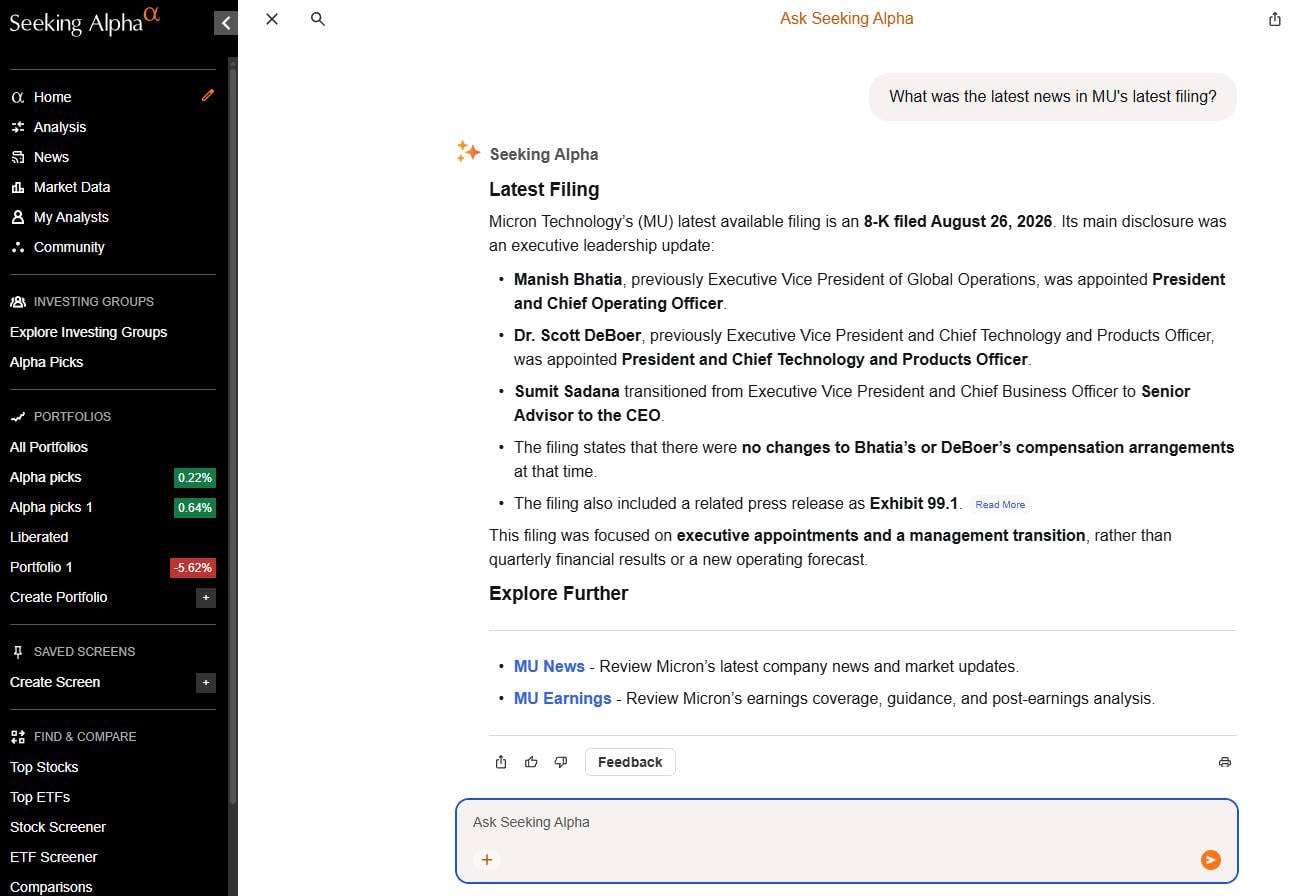Click Create Screen label
Screen dimensions: 1297x896
click(55, 682)
